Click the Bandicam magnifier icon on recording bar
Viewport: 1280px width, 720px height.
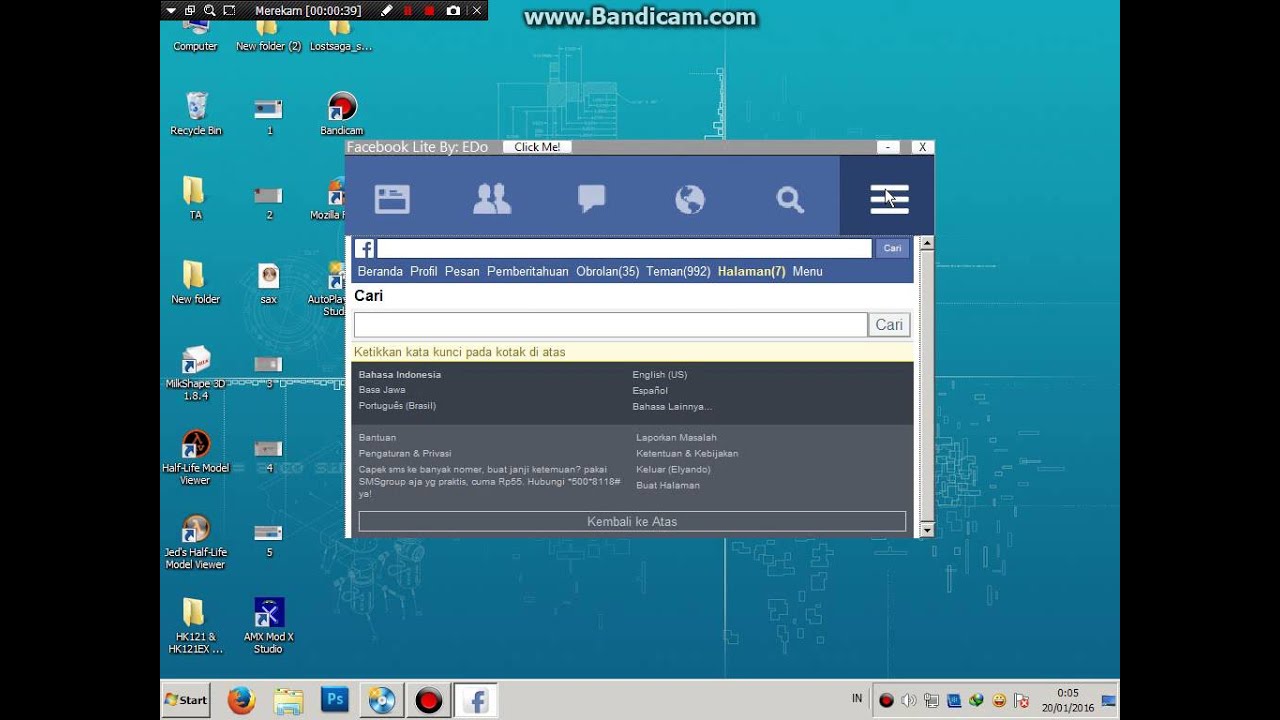[209, 10]
